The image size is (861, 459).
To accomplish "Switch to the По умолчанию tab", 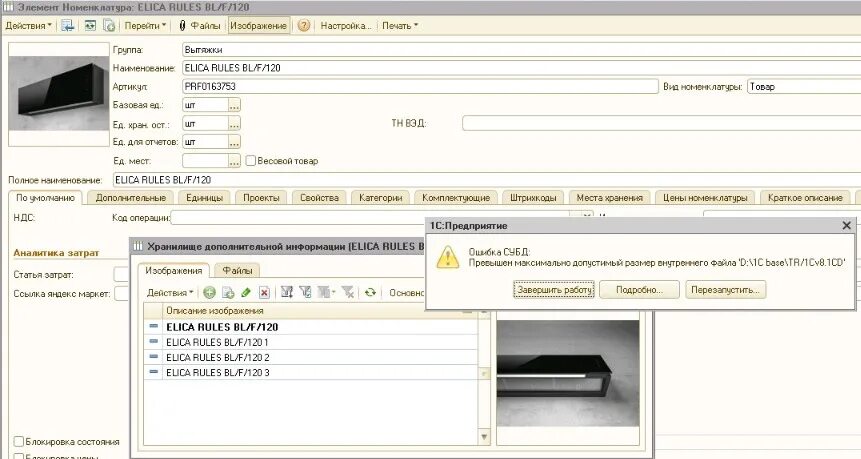I will 45,198.
